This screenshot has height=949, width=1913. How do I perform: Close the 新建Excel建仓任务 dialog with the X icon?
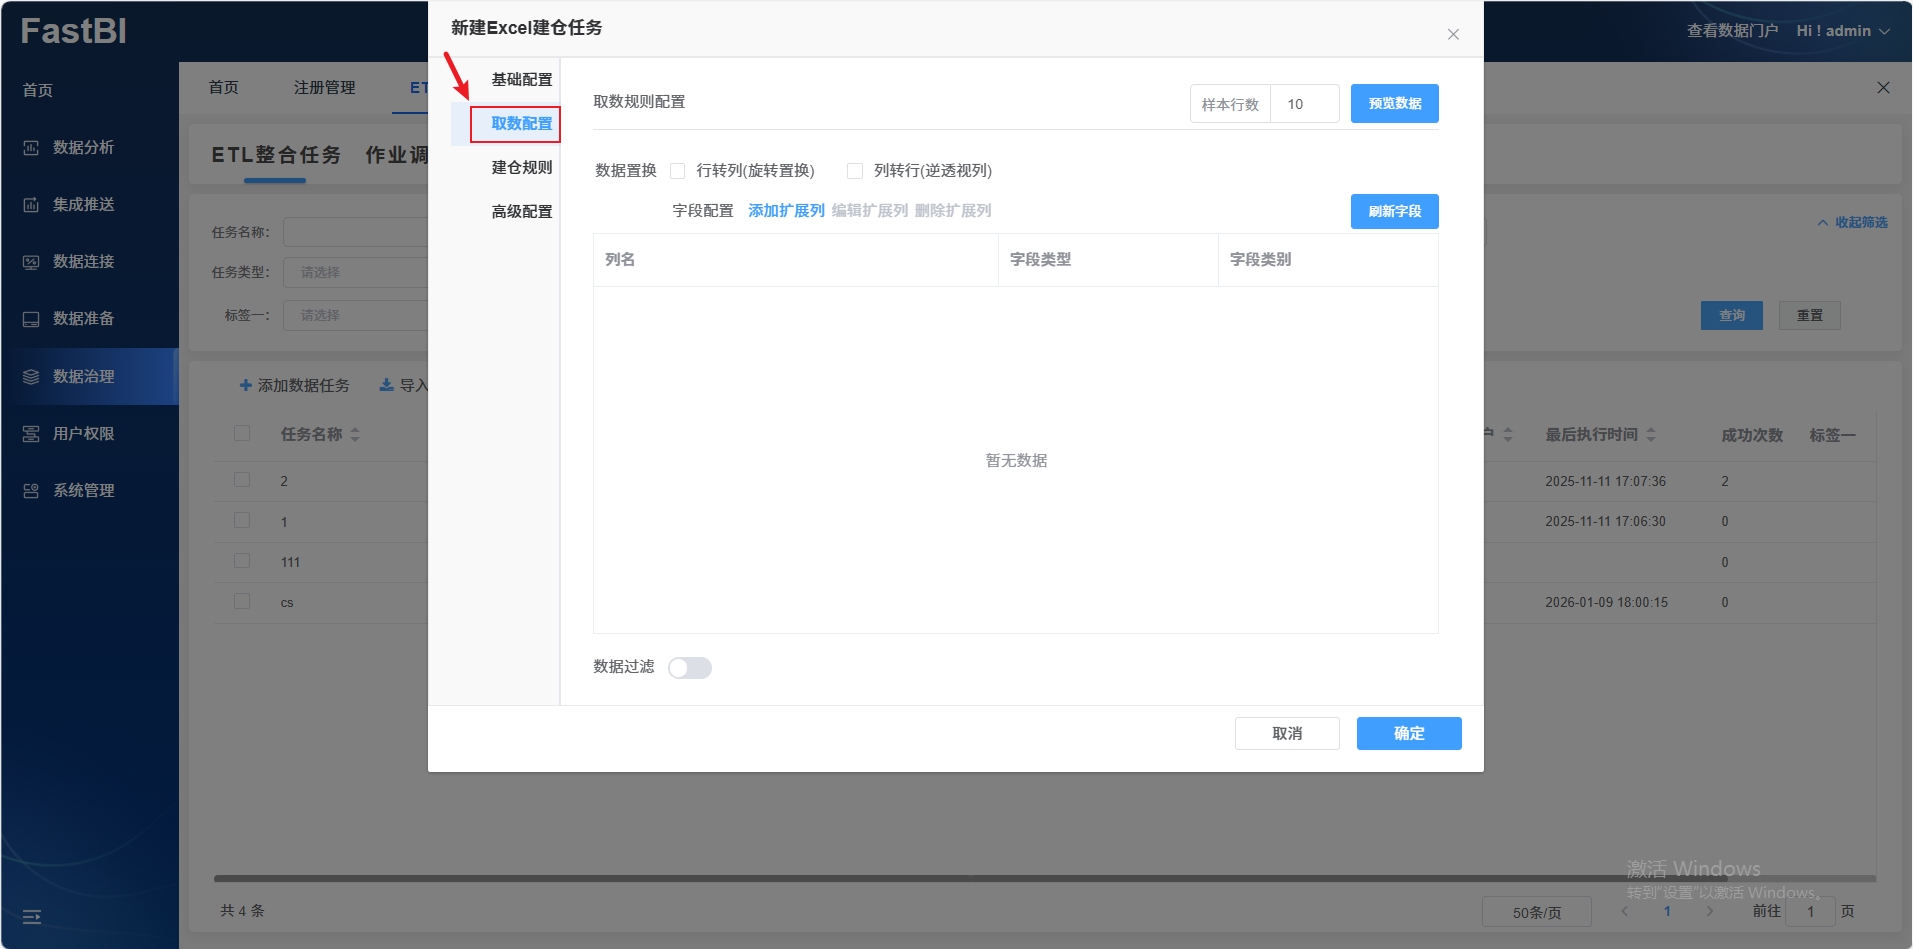pyautogui.click(x=1453, y=34)
